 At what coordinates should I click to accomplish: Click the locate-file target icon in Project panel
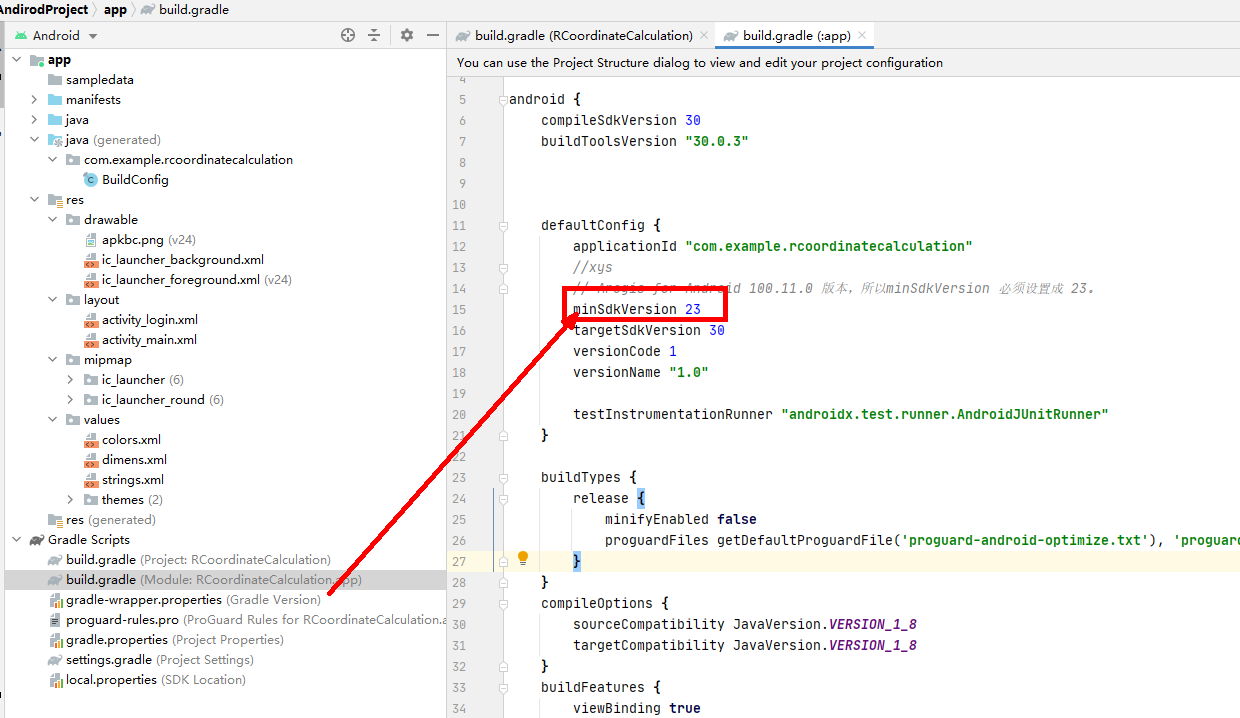pos(348,35)
